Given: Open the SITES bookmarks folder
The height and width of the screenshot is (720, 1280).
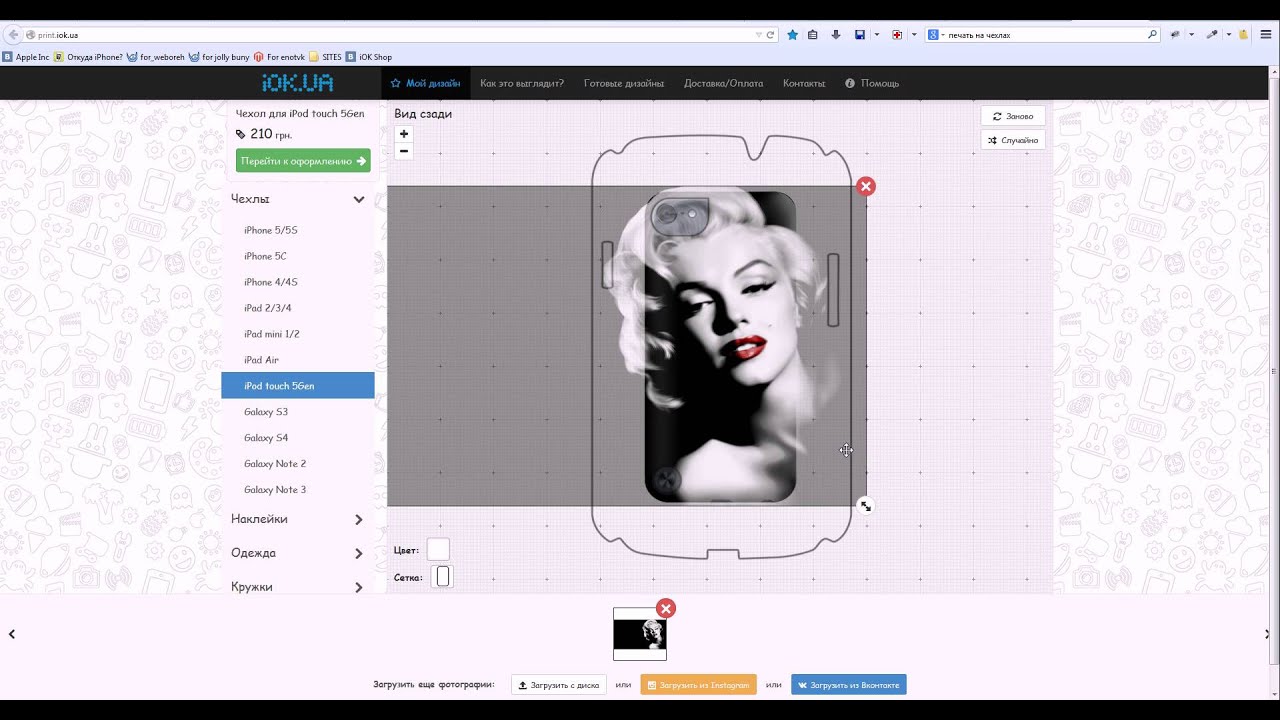Looking at the screenshot, I should (326, 57).
